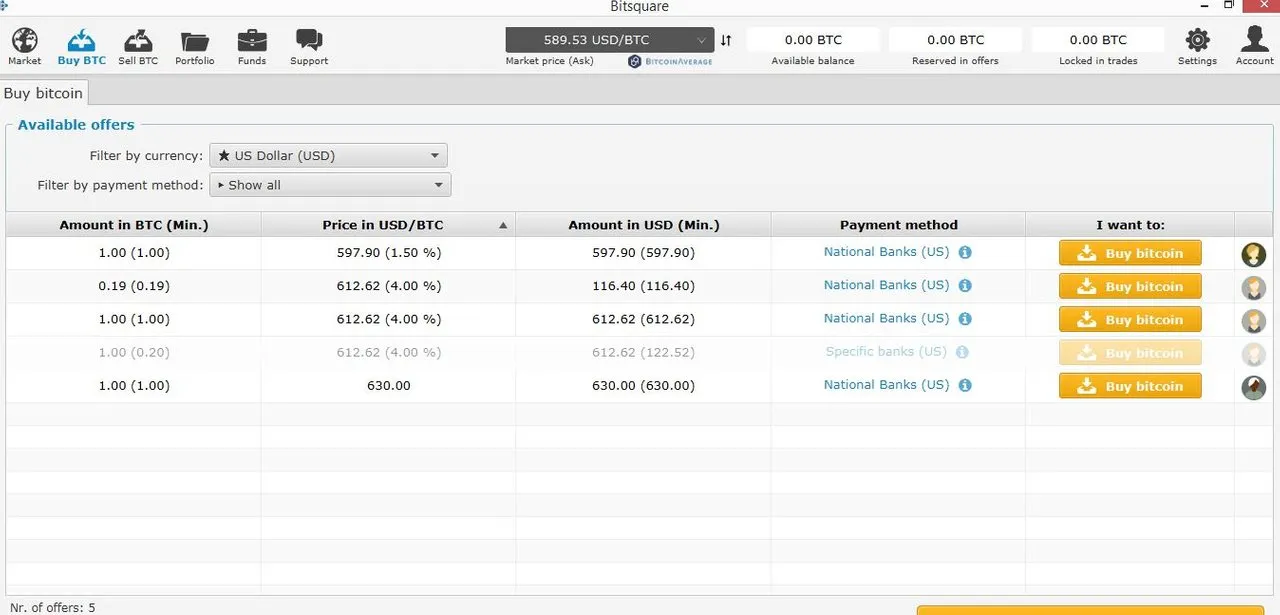Screen dimensions: 1280x615
Task: Click the Available offers heading
Action: click(76, 125)
